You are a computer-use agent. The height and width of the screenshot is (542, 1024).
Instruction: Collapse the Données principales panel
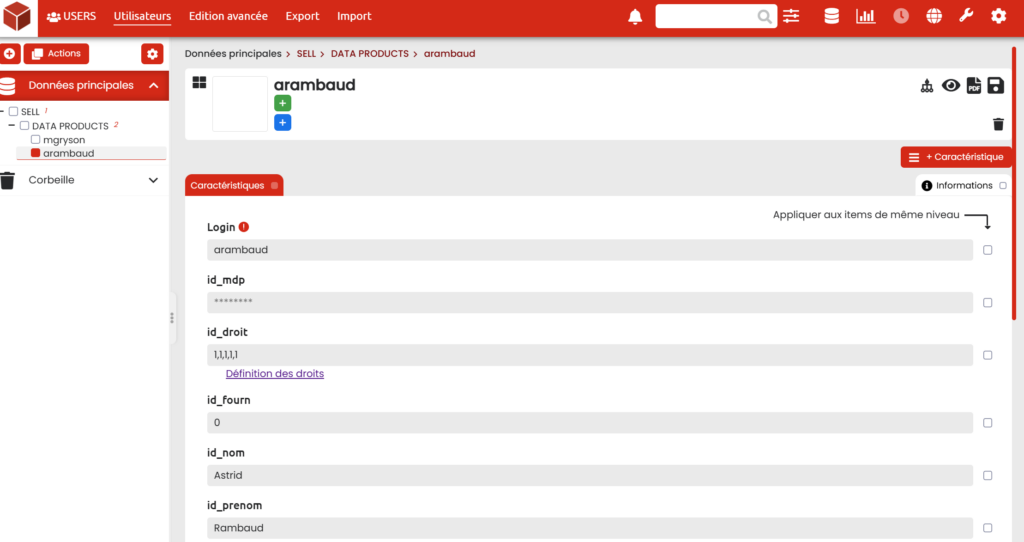tap(153, 86)
